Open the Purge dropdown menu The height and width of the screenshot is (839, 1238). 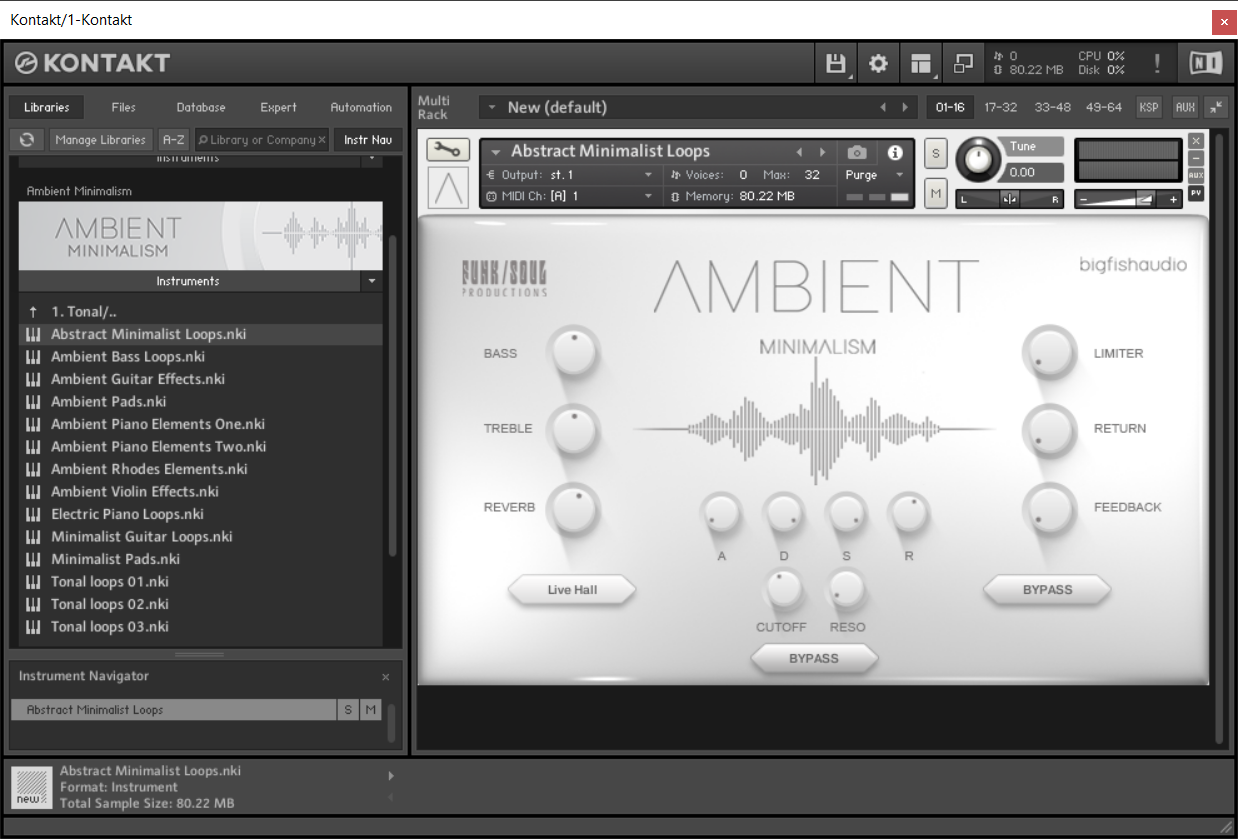873,175
